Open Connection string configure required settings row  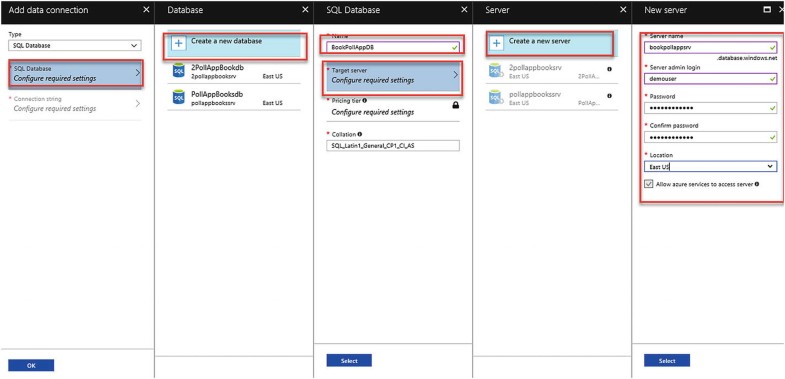[75, 104]
